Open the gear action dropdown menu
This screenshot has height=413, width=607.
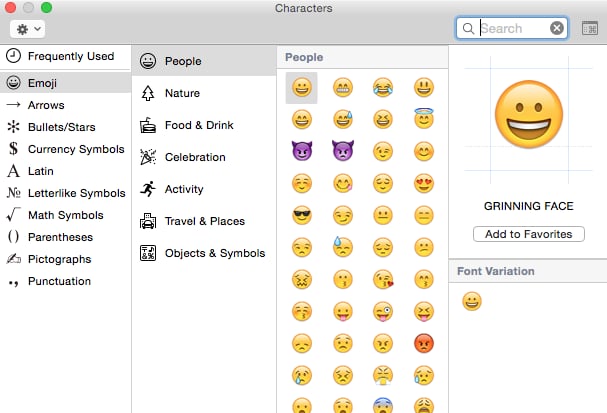click(x=27, y=29)
